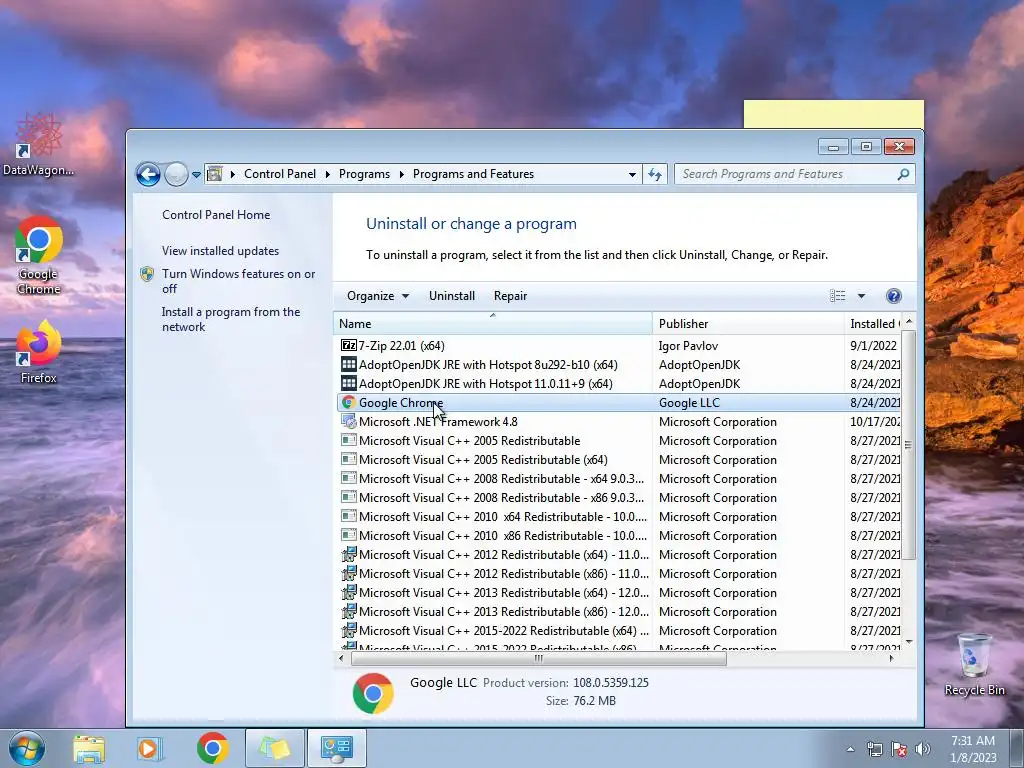Select AdoptOpenJDK JRE 11.0.11+9 entry icon
The image size is (1024, 768).
[349, 383]
